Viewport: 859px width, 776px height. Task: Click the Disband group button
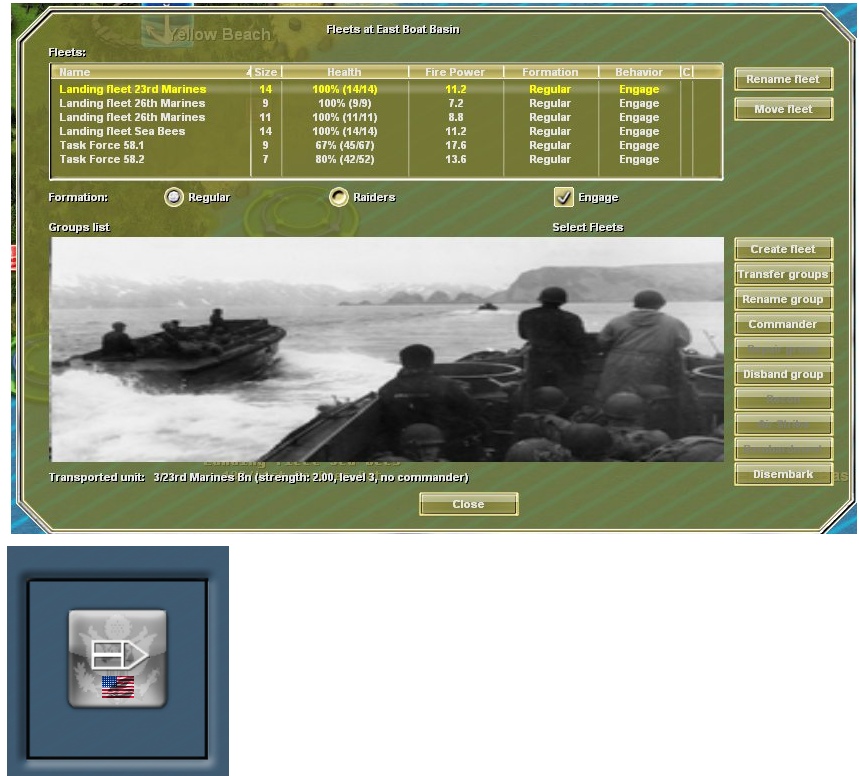[783, 374]
